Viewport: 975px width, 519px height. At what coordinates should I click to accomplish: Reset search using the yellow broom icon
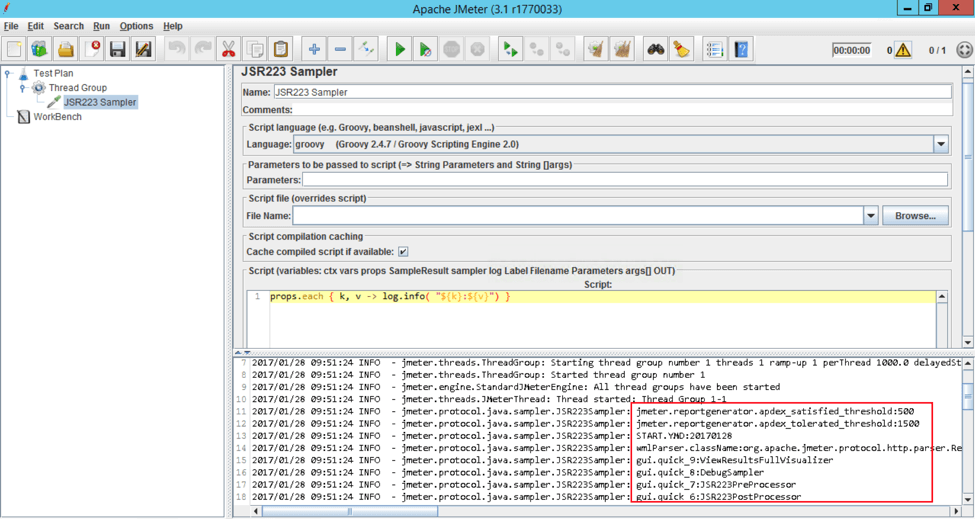(x=682, y=49)
